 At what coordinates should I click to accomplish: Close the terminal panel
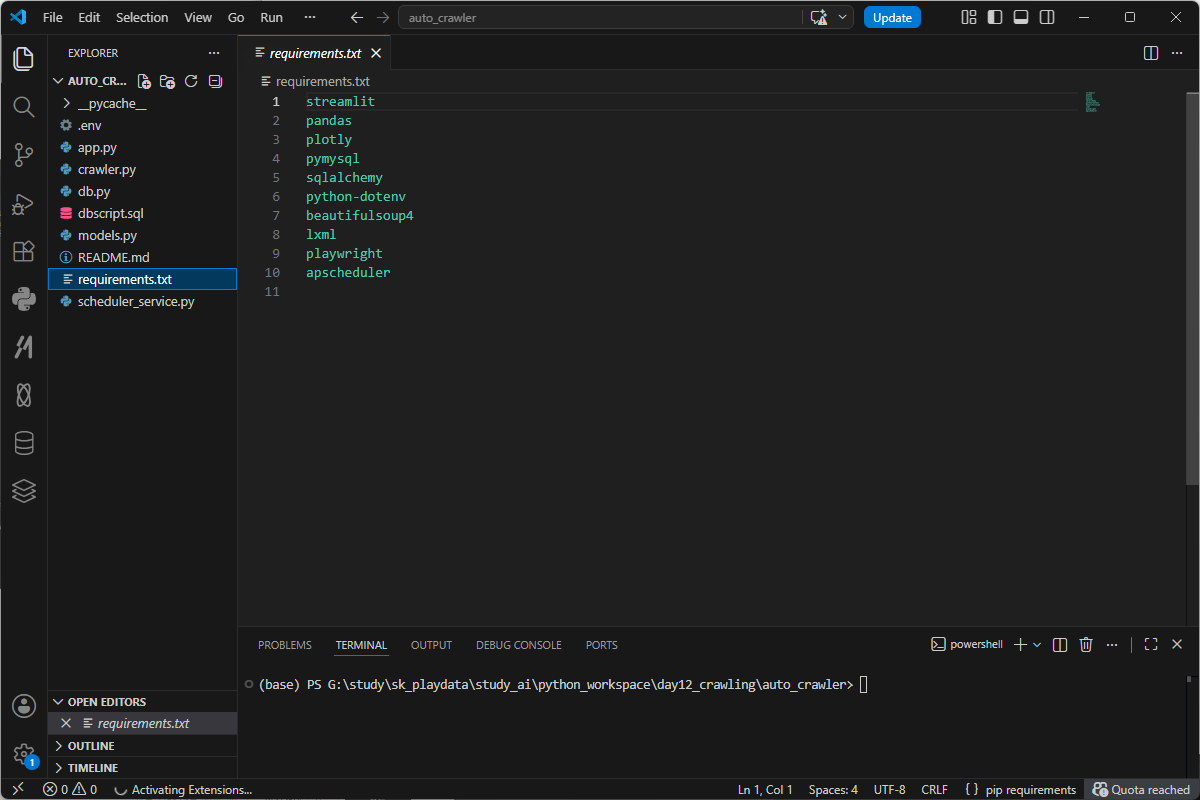[x=1177, y=645]
